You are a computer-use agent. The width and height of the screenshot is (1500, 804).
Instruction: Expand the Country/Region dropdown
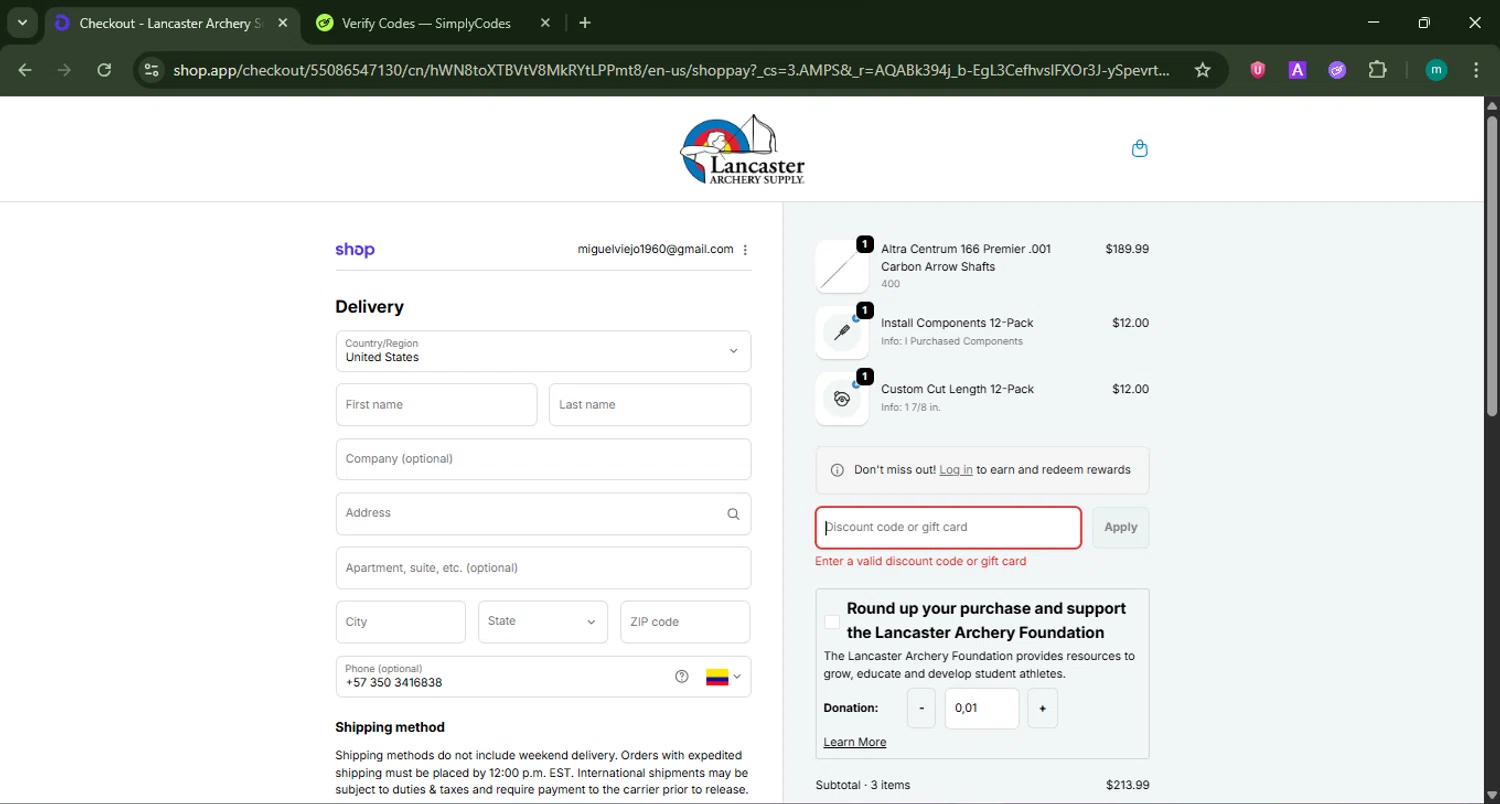coord(543,351)
